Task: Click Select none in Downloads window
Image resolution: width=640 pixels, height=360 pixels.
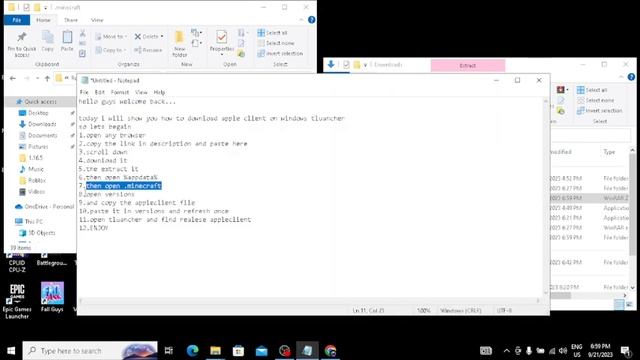Action: tap(596, 100)
